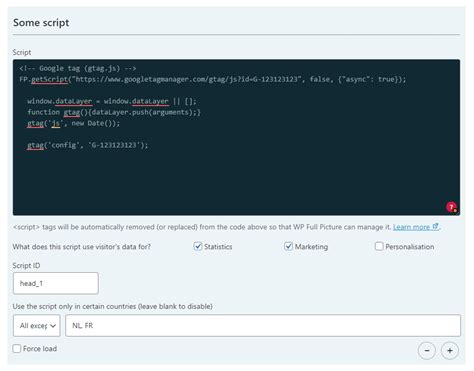Click the gtag('js', new Date()) line
This screenshot has height=371, width=474.
pyautogui.click(x=73, y=123)
